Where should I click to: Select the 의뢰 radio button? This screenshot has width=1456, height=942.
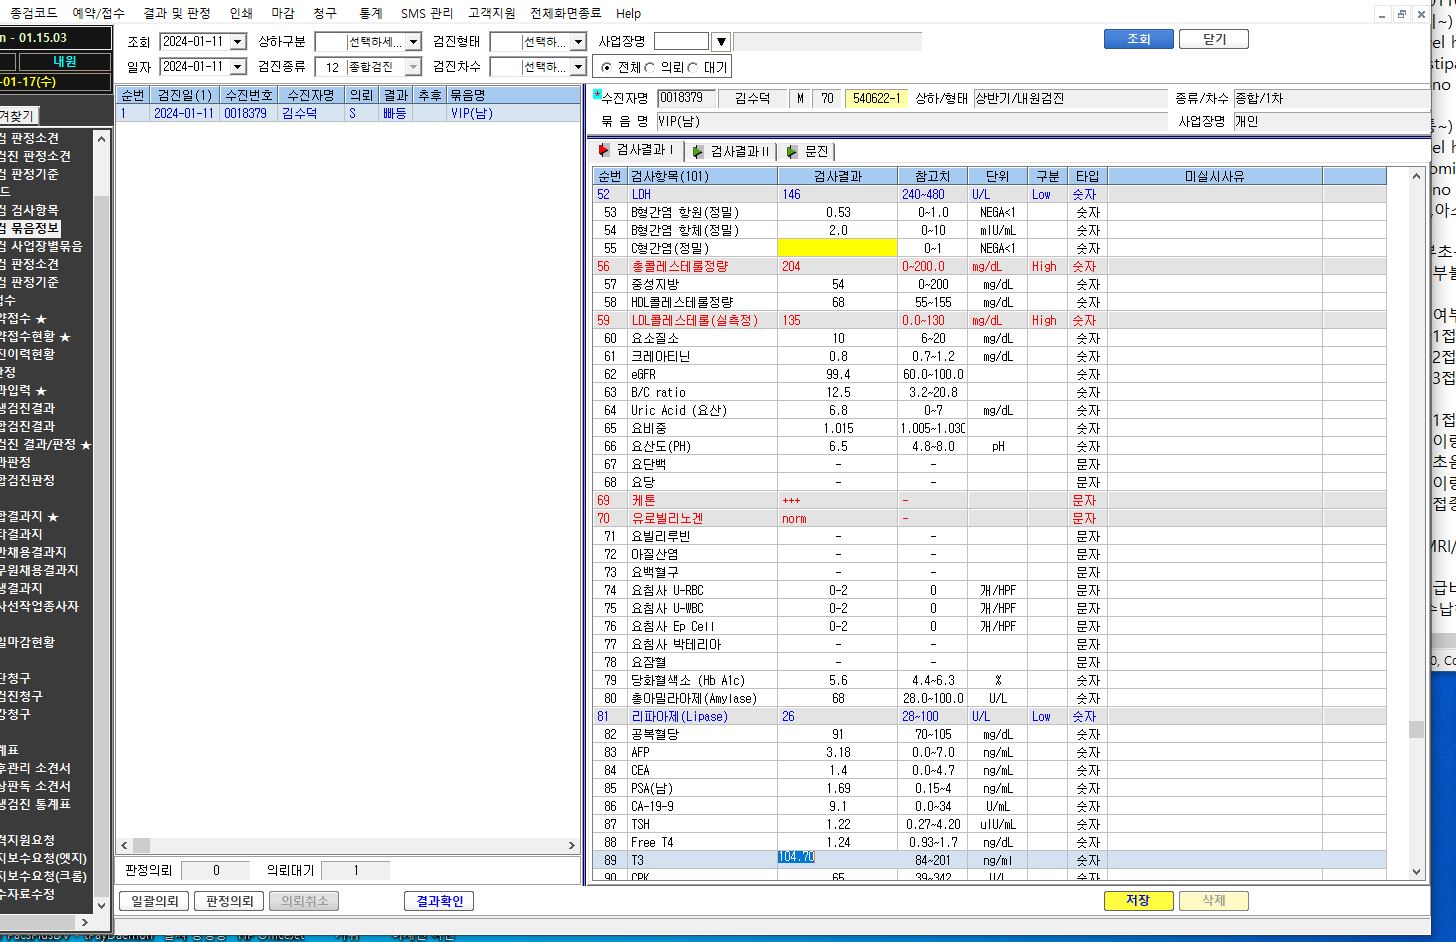click(x=650, y=67)
